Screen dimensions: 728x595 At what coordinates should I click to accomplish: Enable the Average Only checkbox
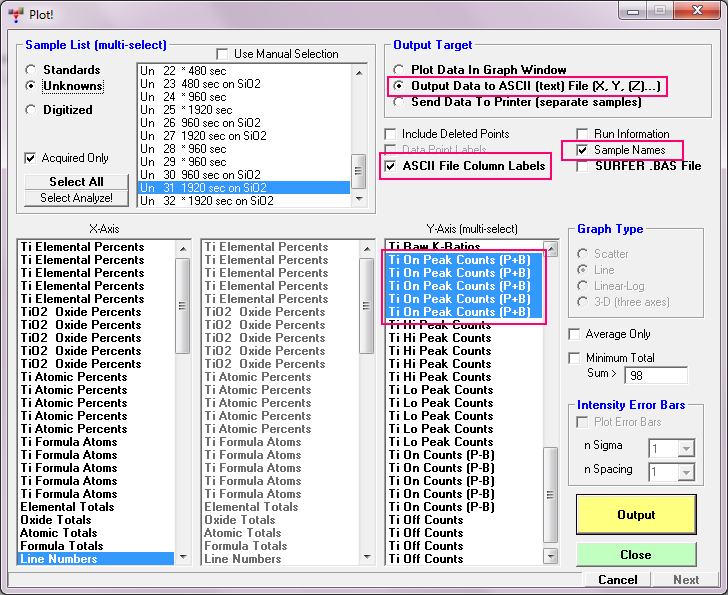pyautogui.click(x=574, y=334)
